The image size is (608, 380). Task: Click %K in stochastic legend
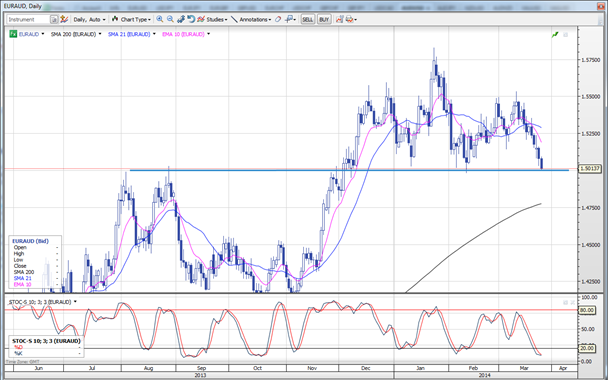tap(18, 353)
